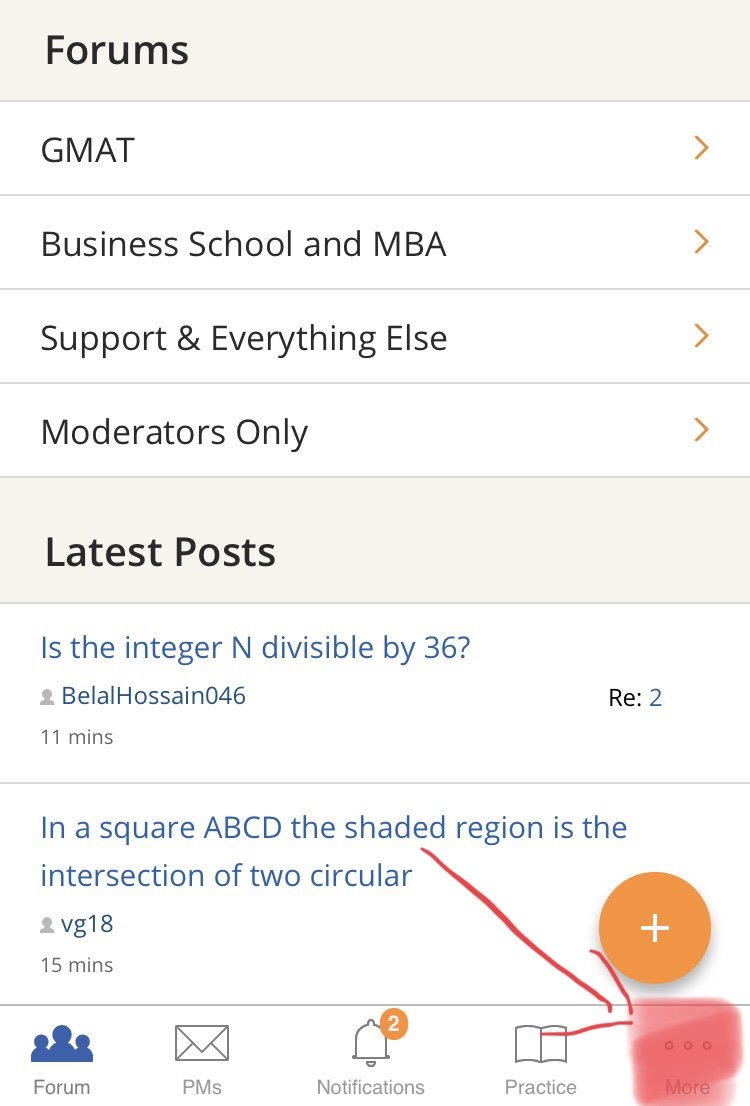The width and height of the screenshot is (750, 1106).
Task: Tap the user icon beside vg18
Action: point(47,926)
